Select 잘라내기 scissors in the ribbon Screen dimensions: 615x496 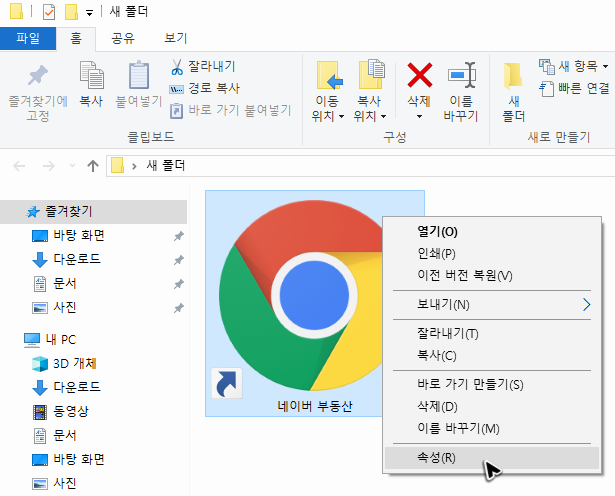203,66
